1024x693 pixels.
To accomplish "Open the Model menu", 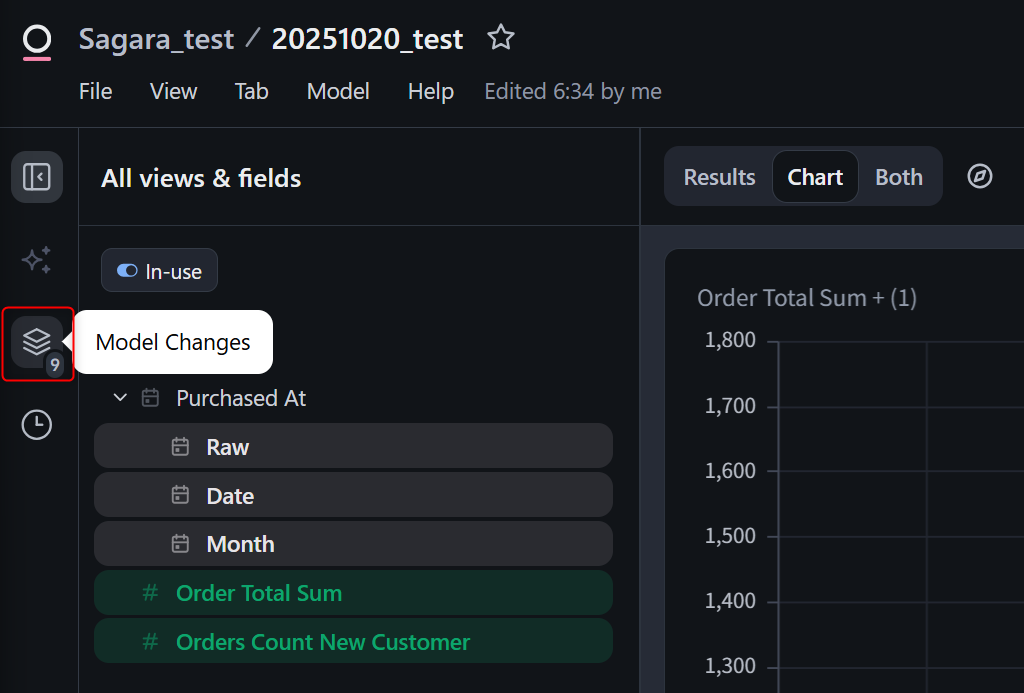I will (338, 92).
